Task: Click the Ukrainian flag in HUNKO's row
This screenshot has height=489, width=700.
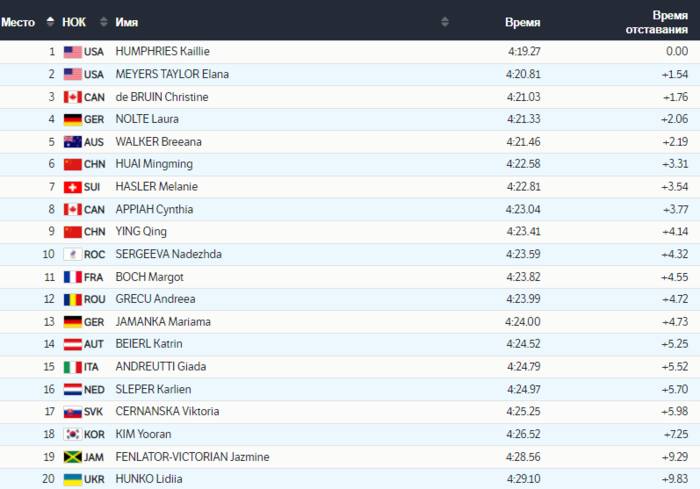Action: coord(72,479)
